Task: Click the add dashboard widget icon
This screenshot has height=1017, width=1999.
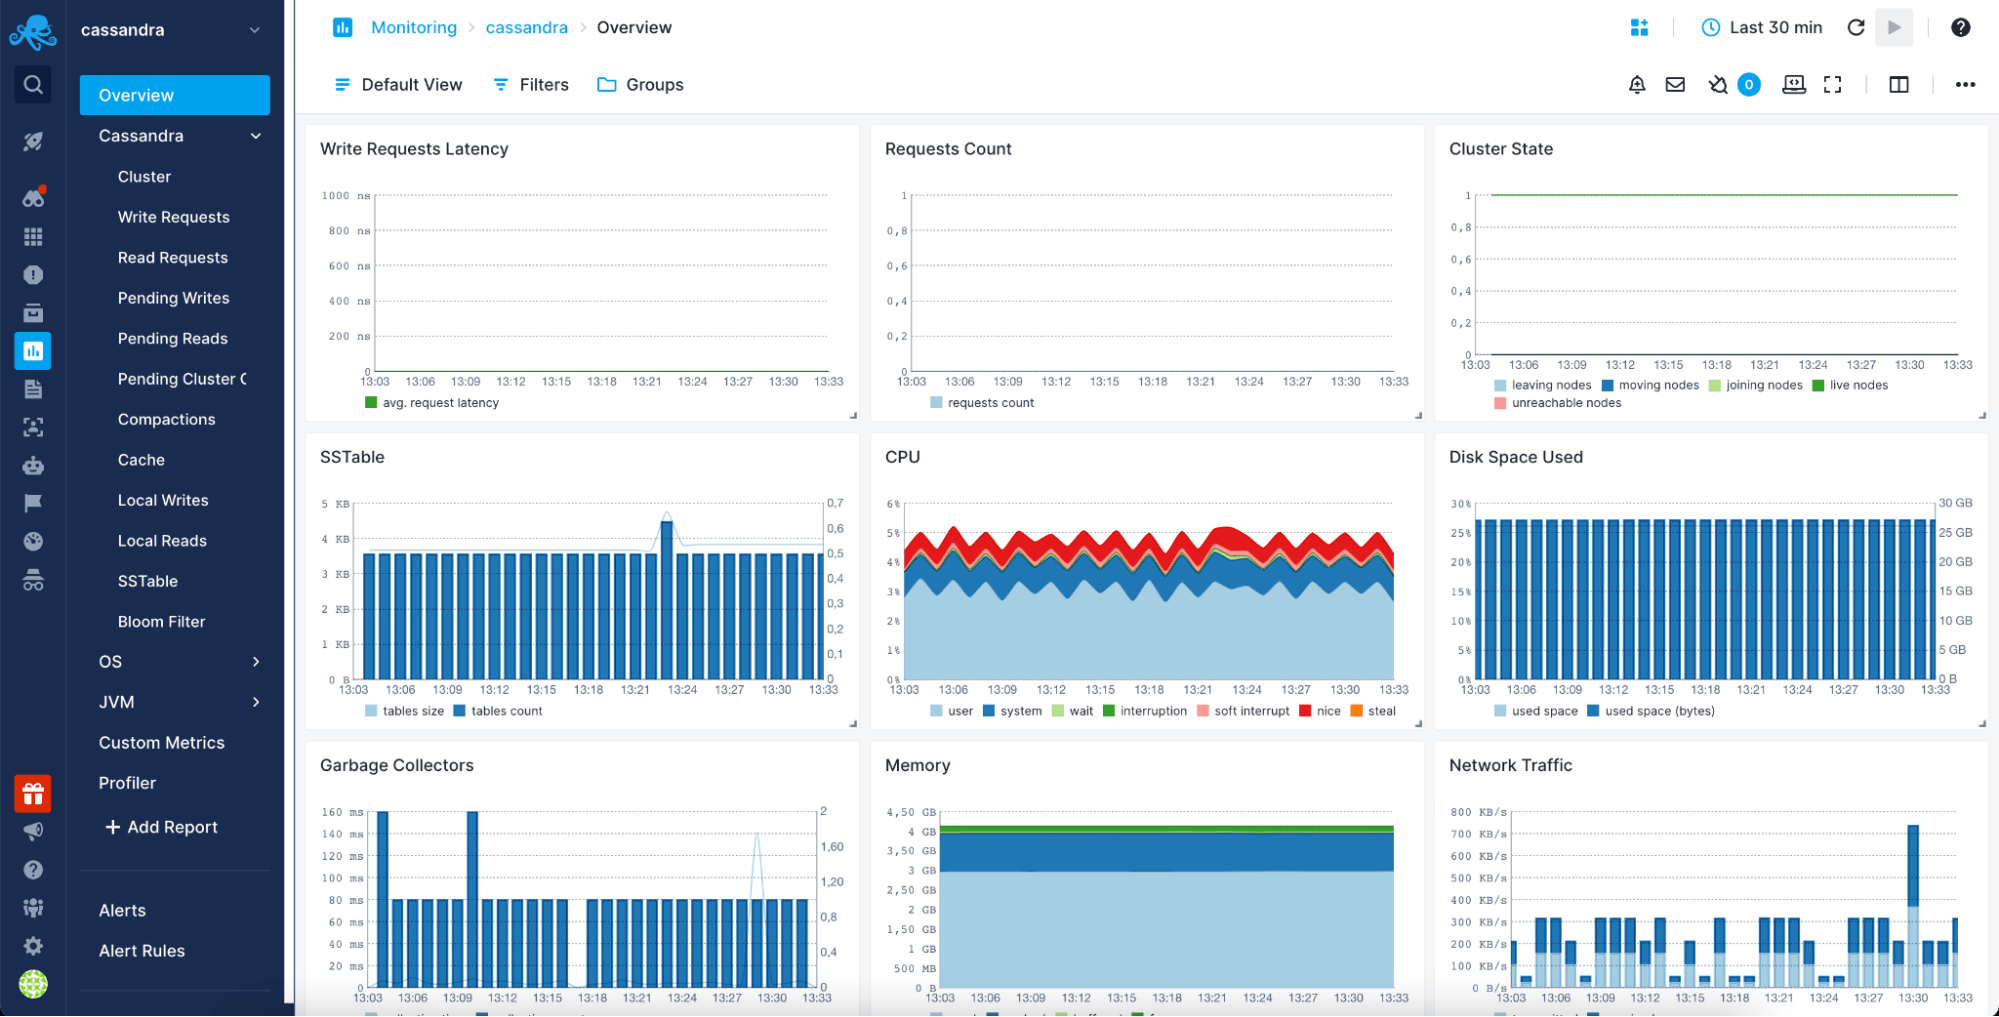Action: pyautogui.click(x=1639, y=28)
